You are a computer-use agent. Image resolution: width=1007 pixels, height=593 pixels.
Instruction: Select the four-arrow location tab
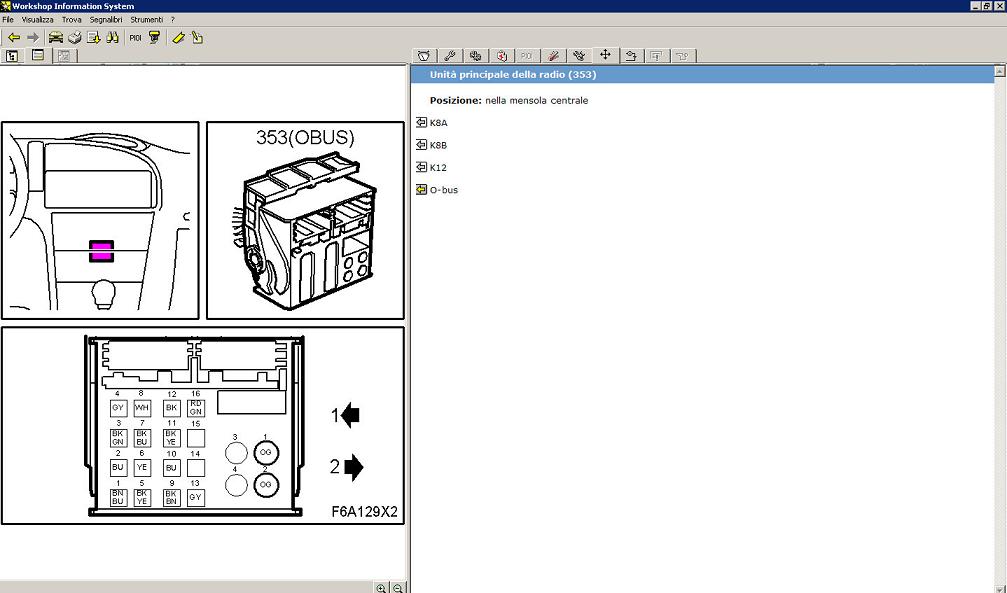(605, 55)
